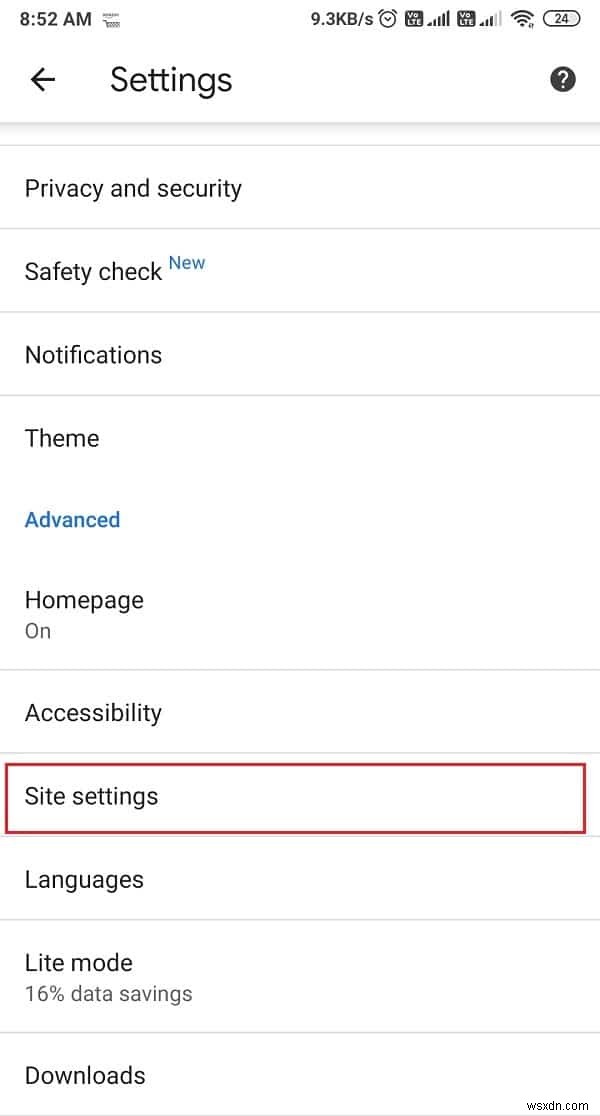
Task: Open Accessibility settings
Action: (x=93, y=712)
